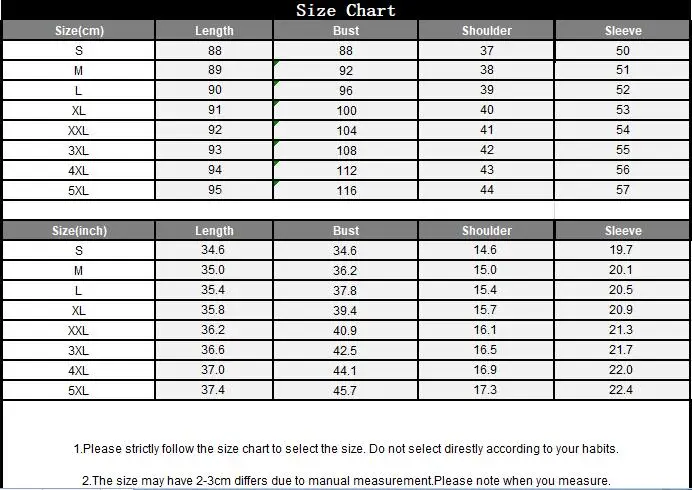
Task: Click the Sleeve header in the inch table
Action: point(623,230)
